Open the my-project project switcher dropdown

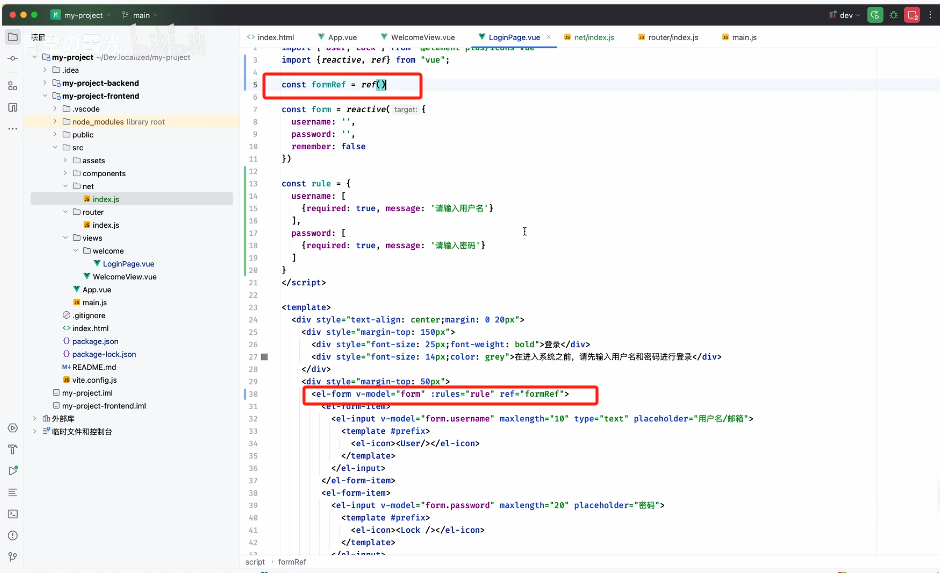[x=81, y=15]
